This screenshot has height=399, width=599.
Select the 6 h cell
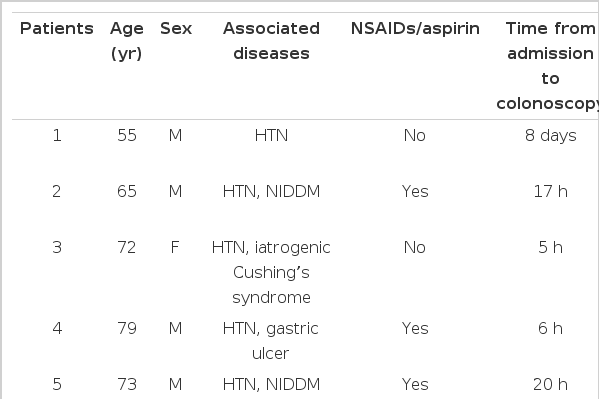coord(550,329)
